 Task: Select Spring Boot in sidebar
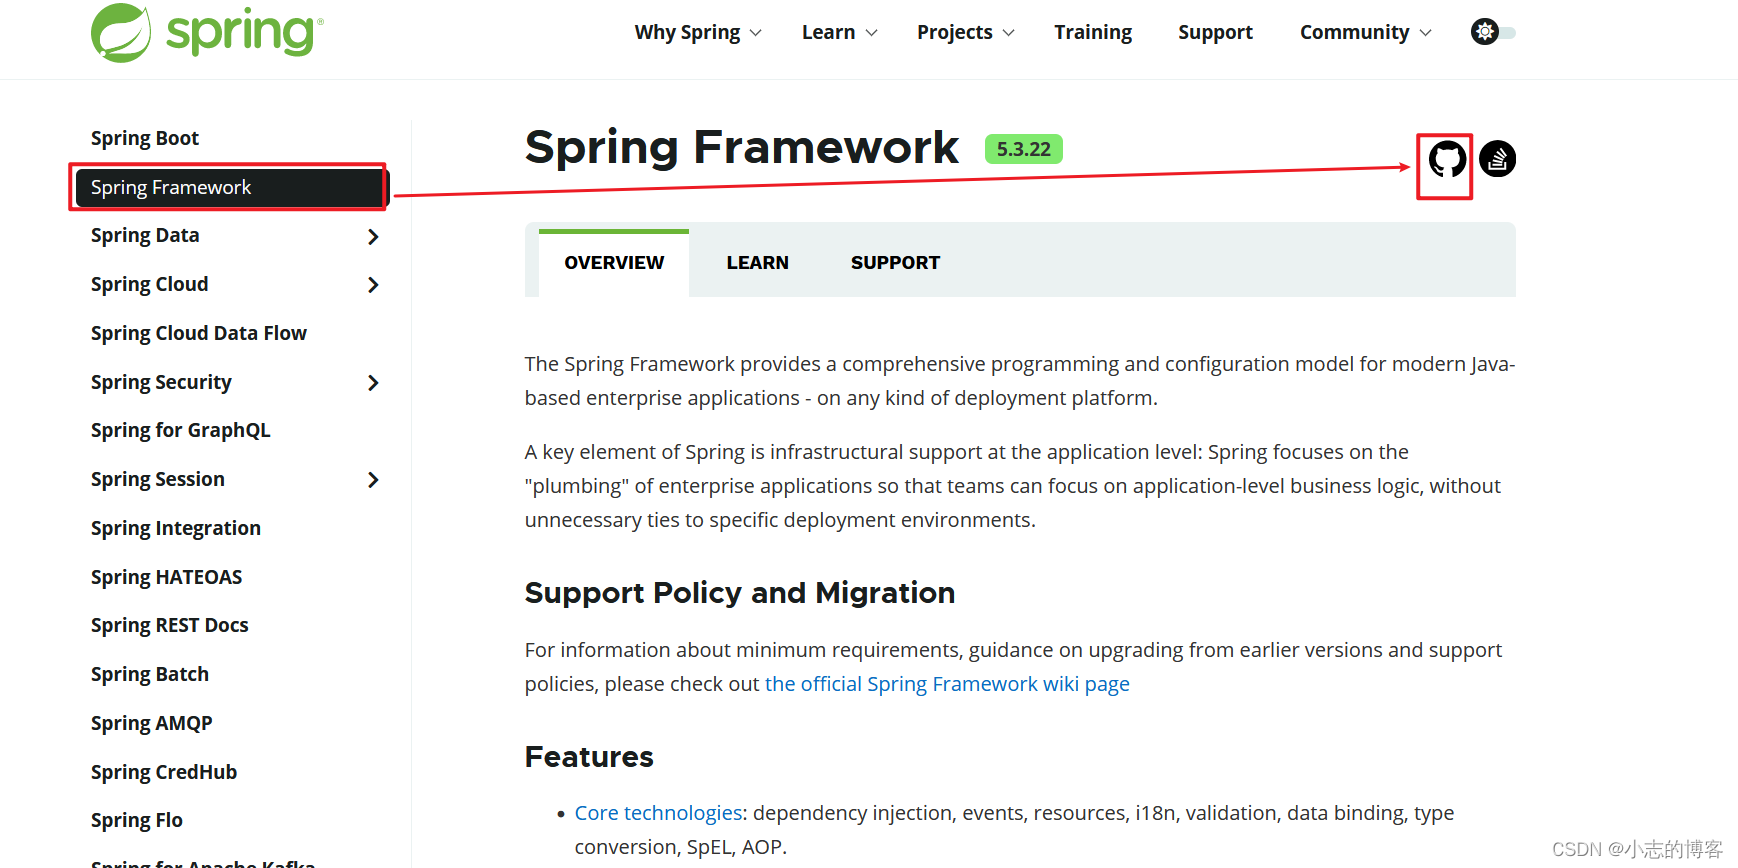pyautogui.click(x=145, y=138)
